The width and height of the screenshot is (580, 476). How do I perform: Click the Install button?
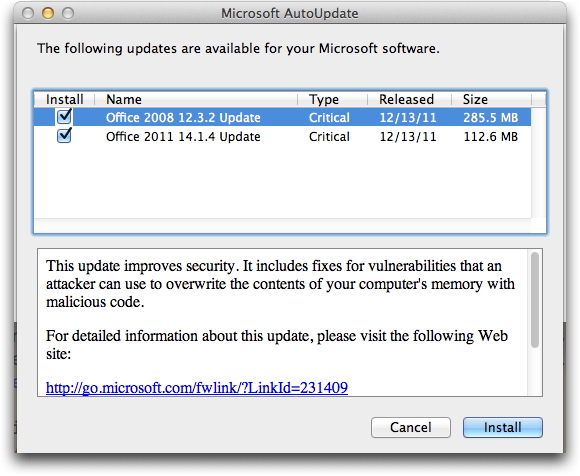(x=503, y=428)
